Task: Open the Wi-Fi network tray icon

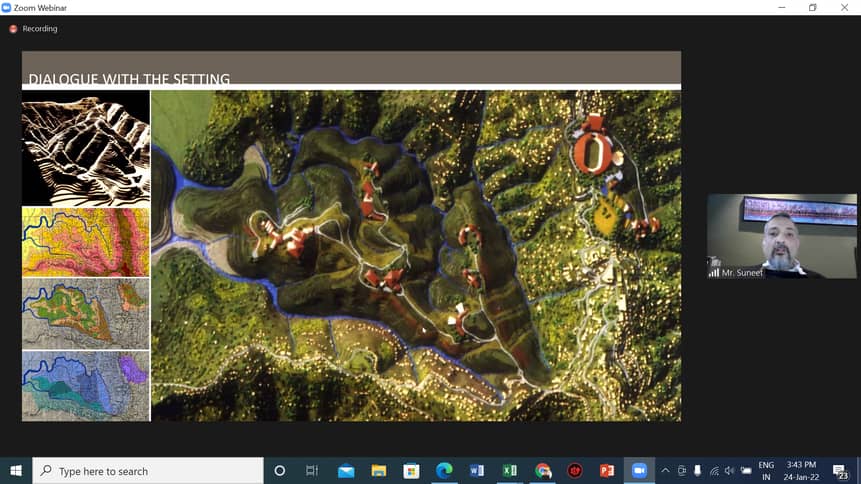Action: [x=714, y=471]
